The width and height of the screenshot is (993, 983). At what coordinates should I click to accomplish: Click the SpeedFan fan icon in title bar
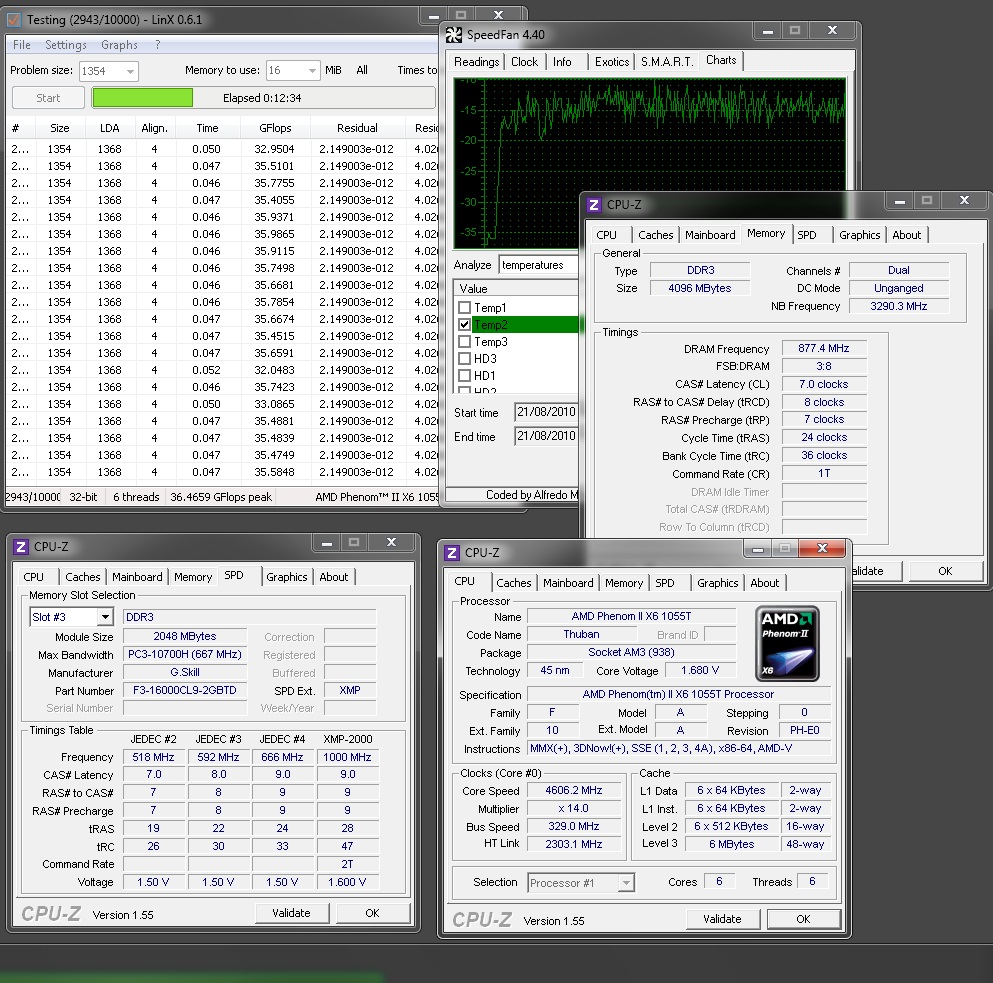(453, 35)
